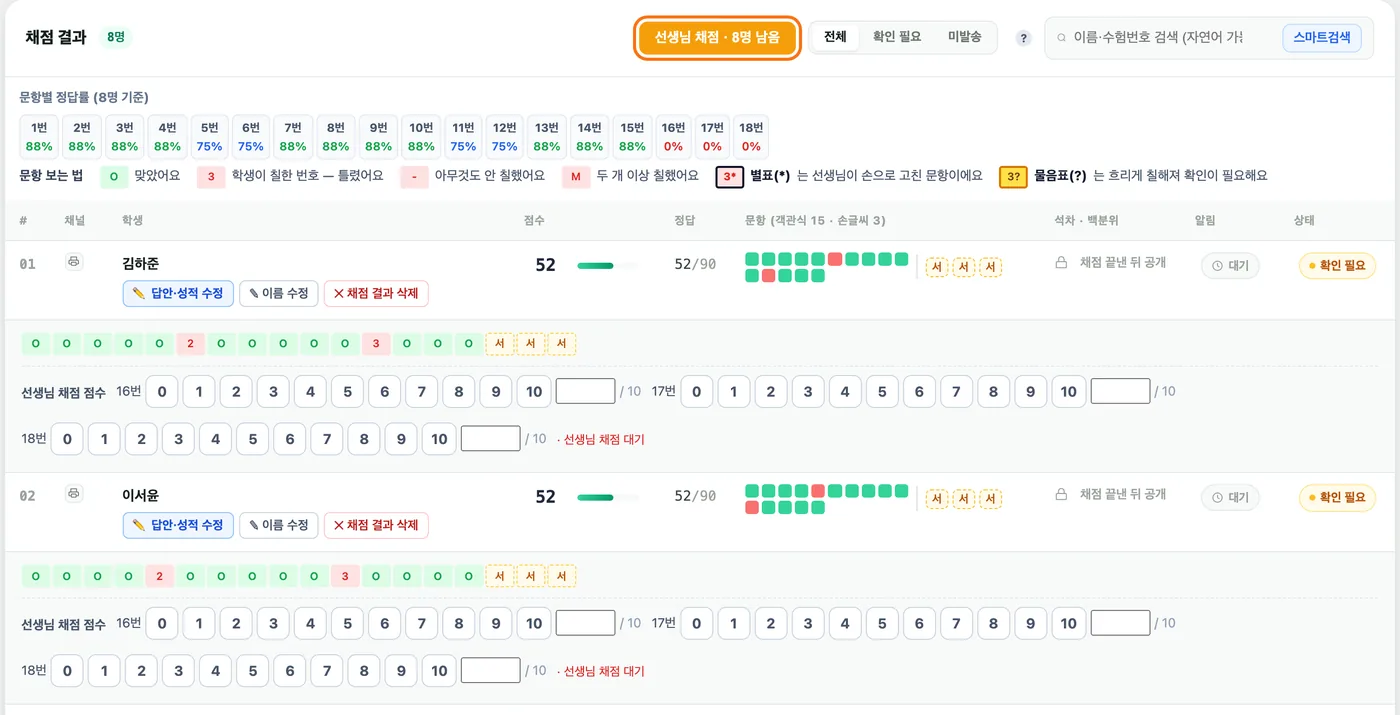Select the 18번 0% question stat card
The image size is (1400, 715).
[750, 137]
